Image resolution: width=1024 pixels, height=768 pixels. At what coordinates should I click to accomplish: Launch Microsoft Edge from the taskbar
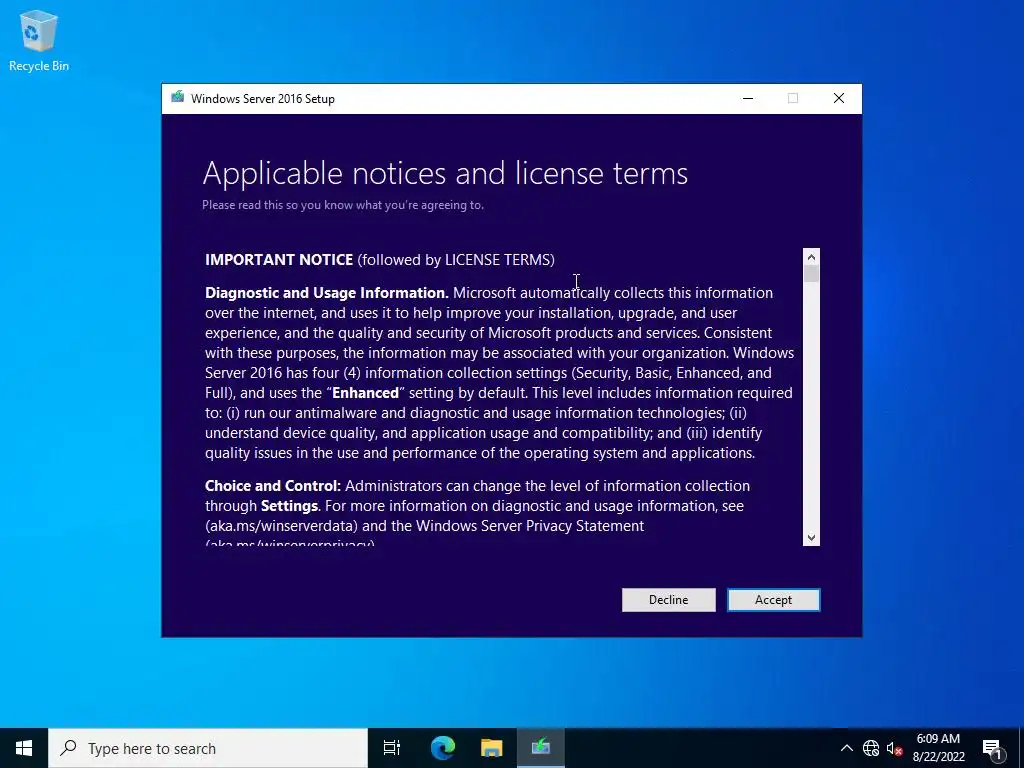pyautogui.click(x=442, y=748)
